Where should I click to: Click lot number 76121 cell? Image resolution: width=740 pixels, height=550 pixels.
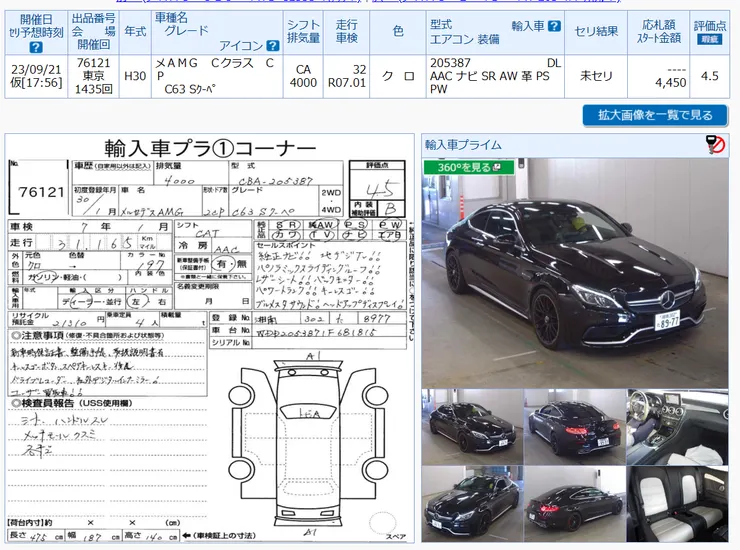pyautogui.click(x=93, y=76)
